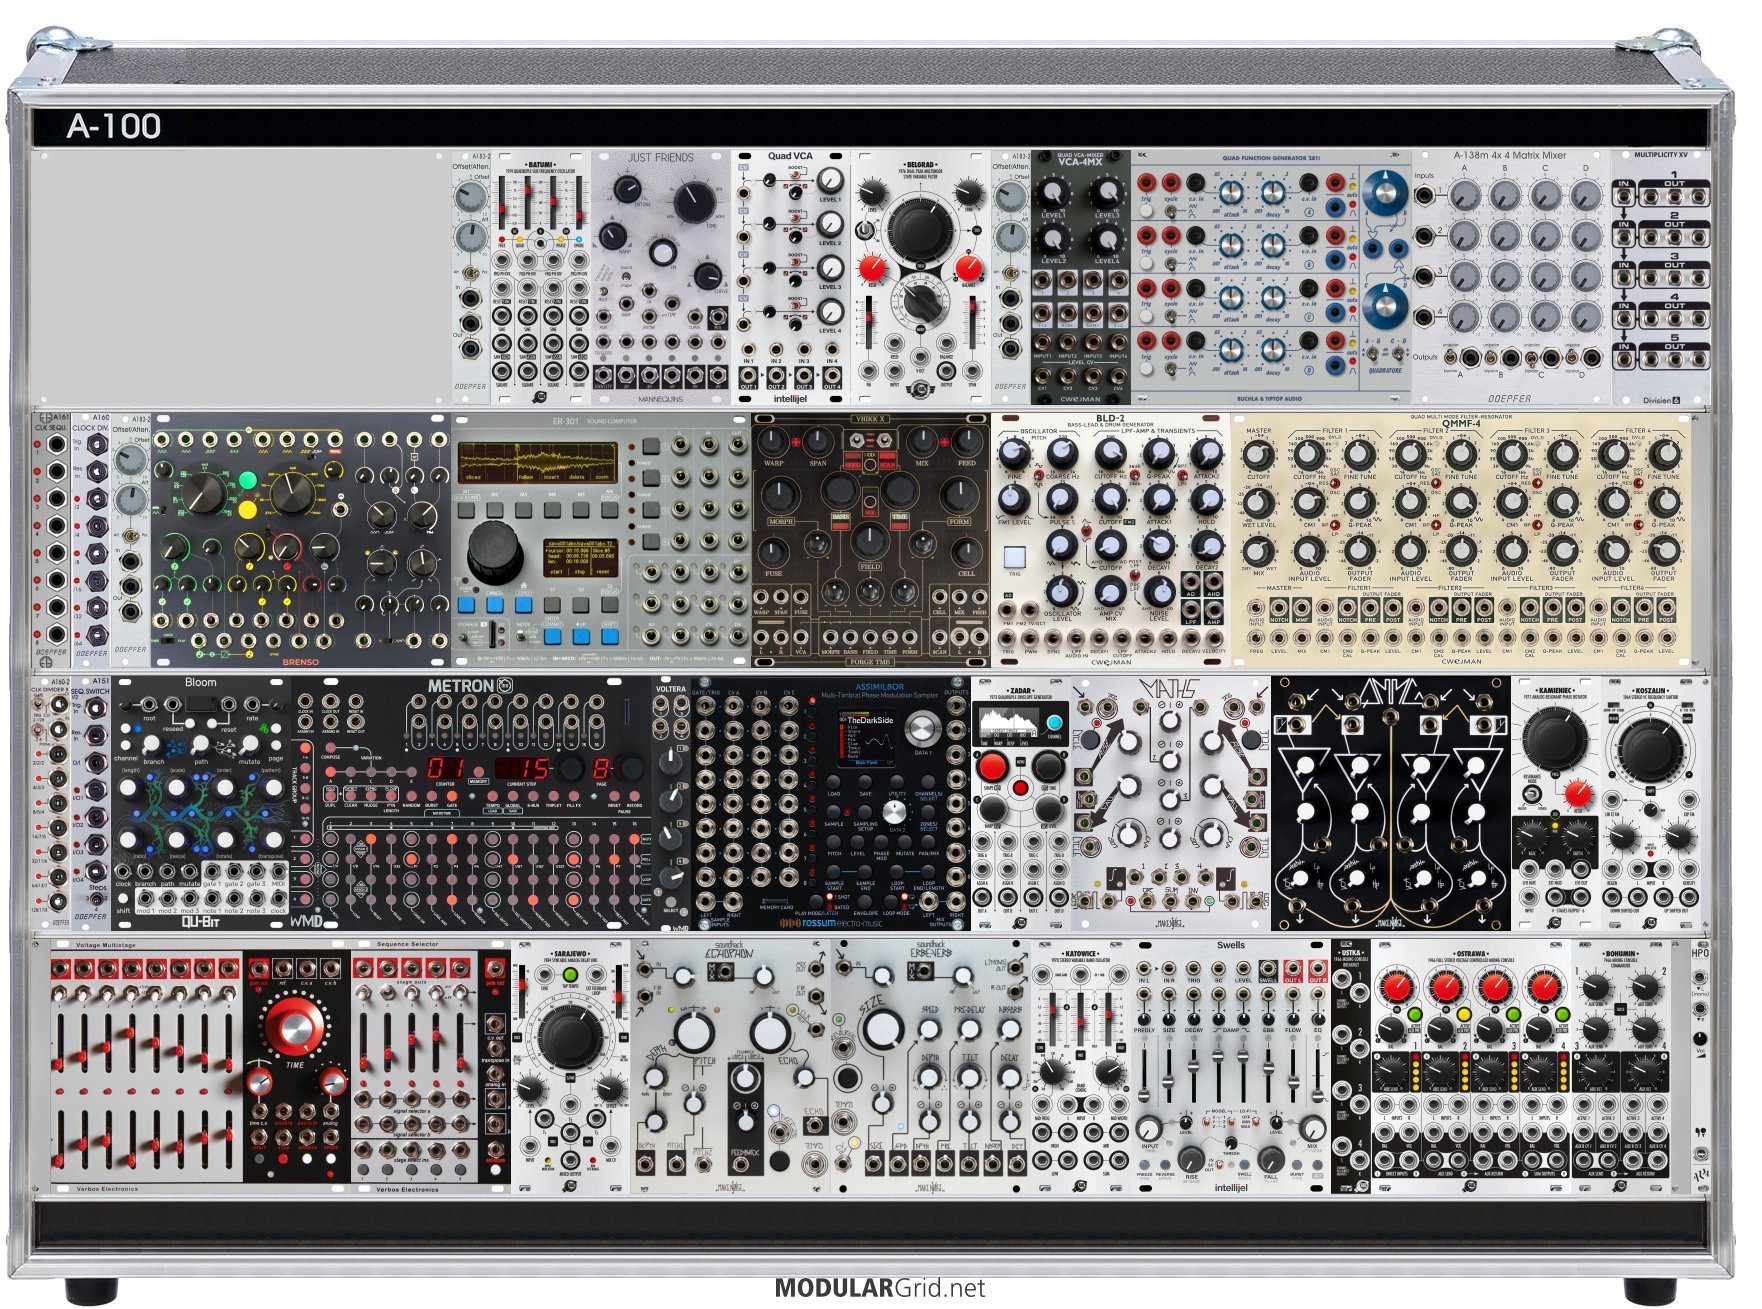Screen dimensions: 1762x1309
Task: Select the Batumi quadruple LFO module
Action: [x=541, y=277]
